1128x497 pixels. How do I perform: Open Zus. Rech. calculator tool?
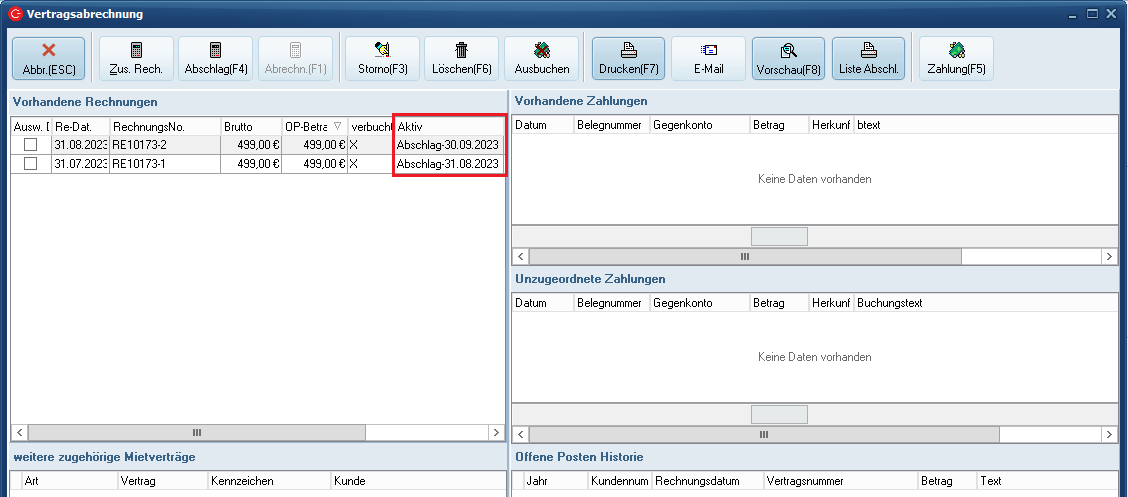pos(136,59)
